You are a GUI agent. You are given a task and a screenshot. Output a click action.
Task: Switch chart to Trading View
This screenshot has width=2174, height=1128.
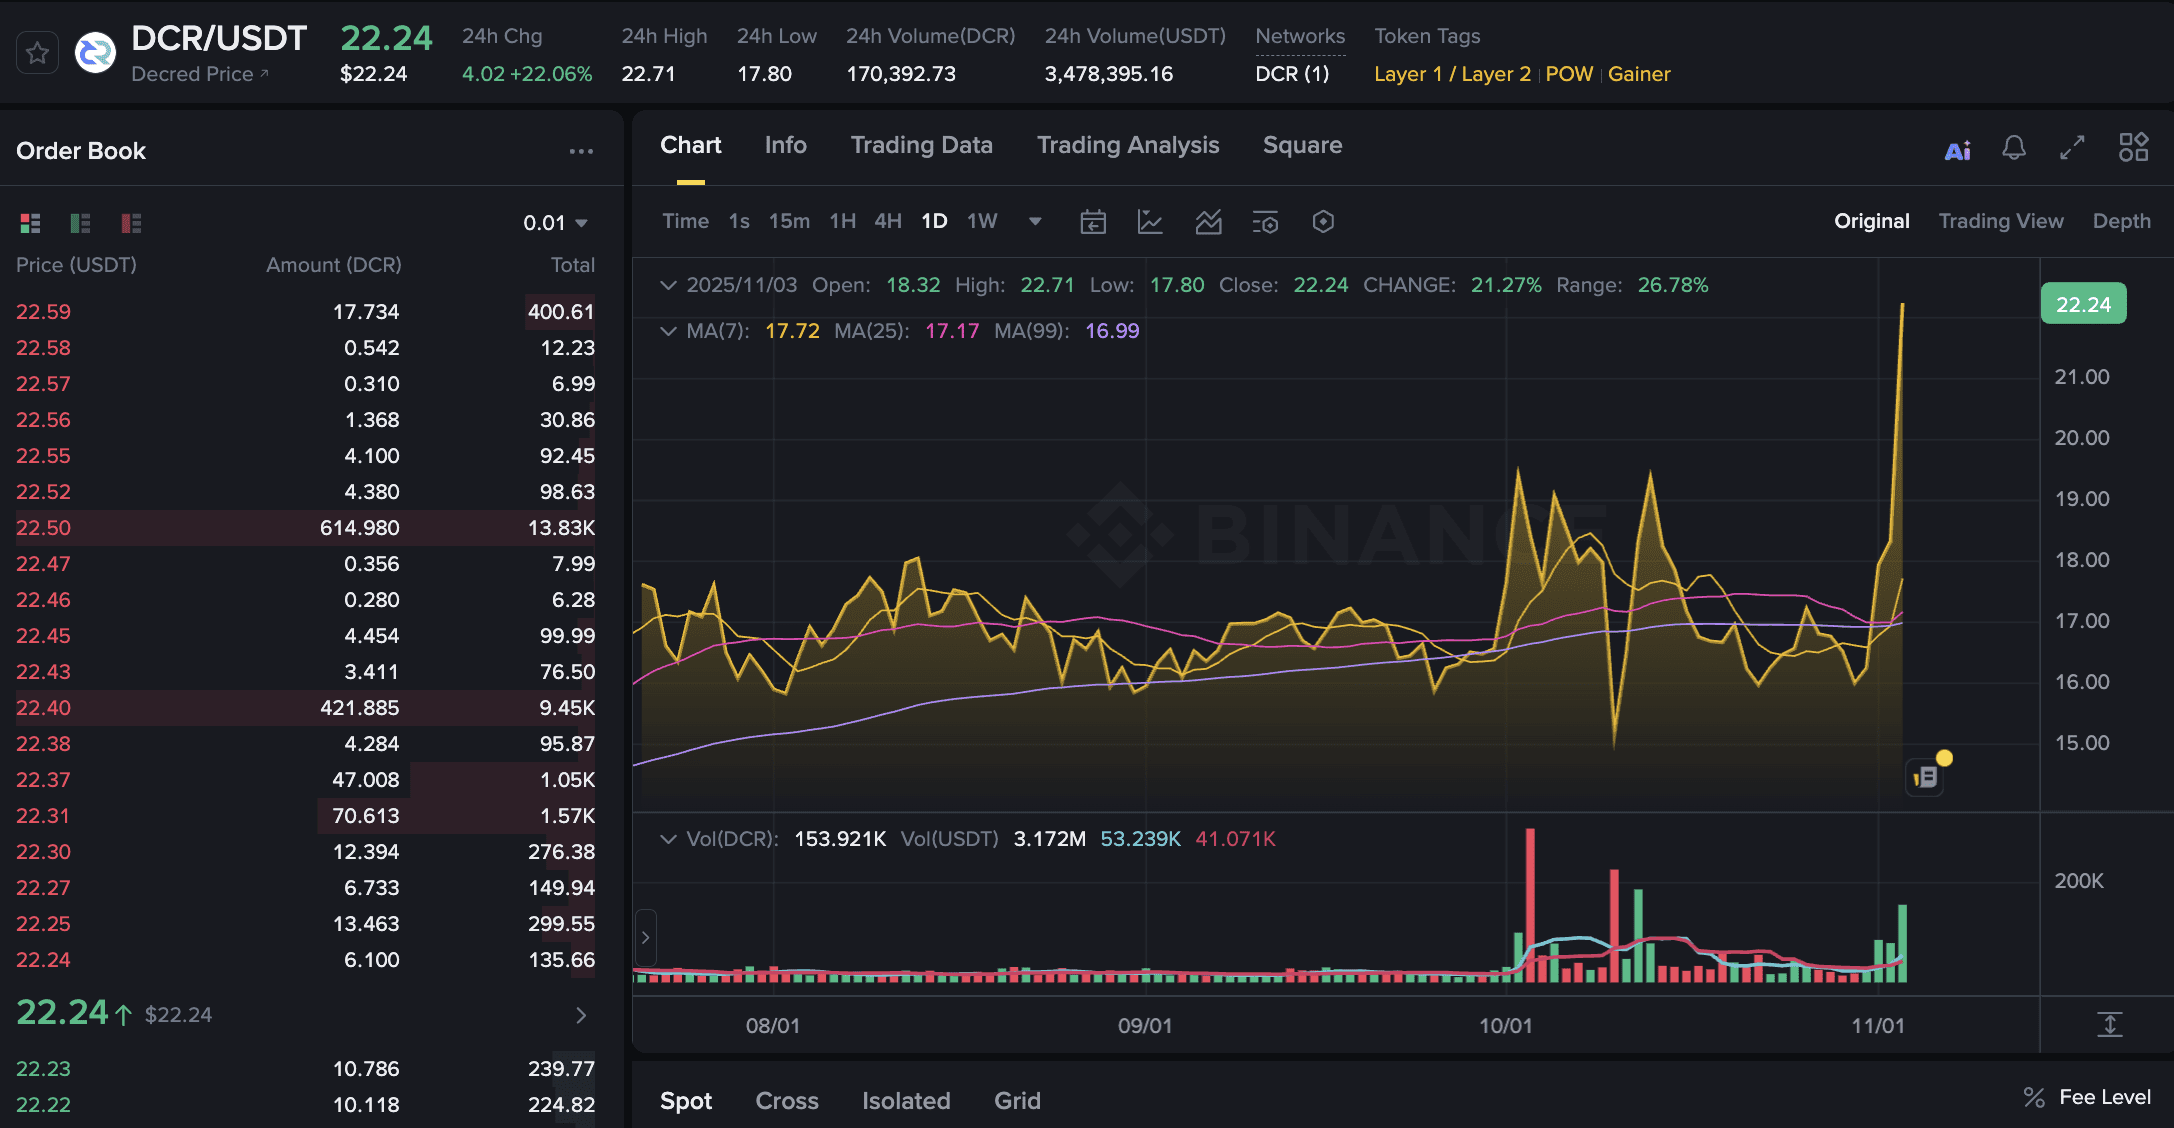2000,221
